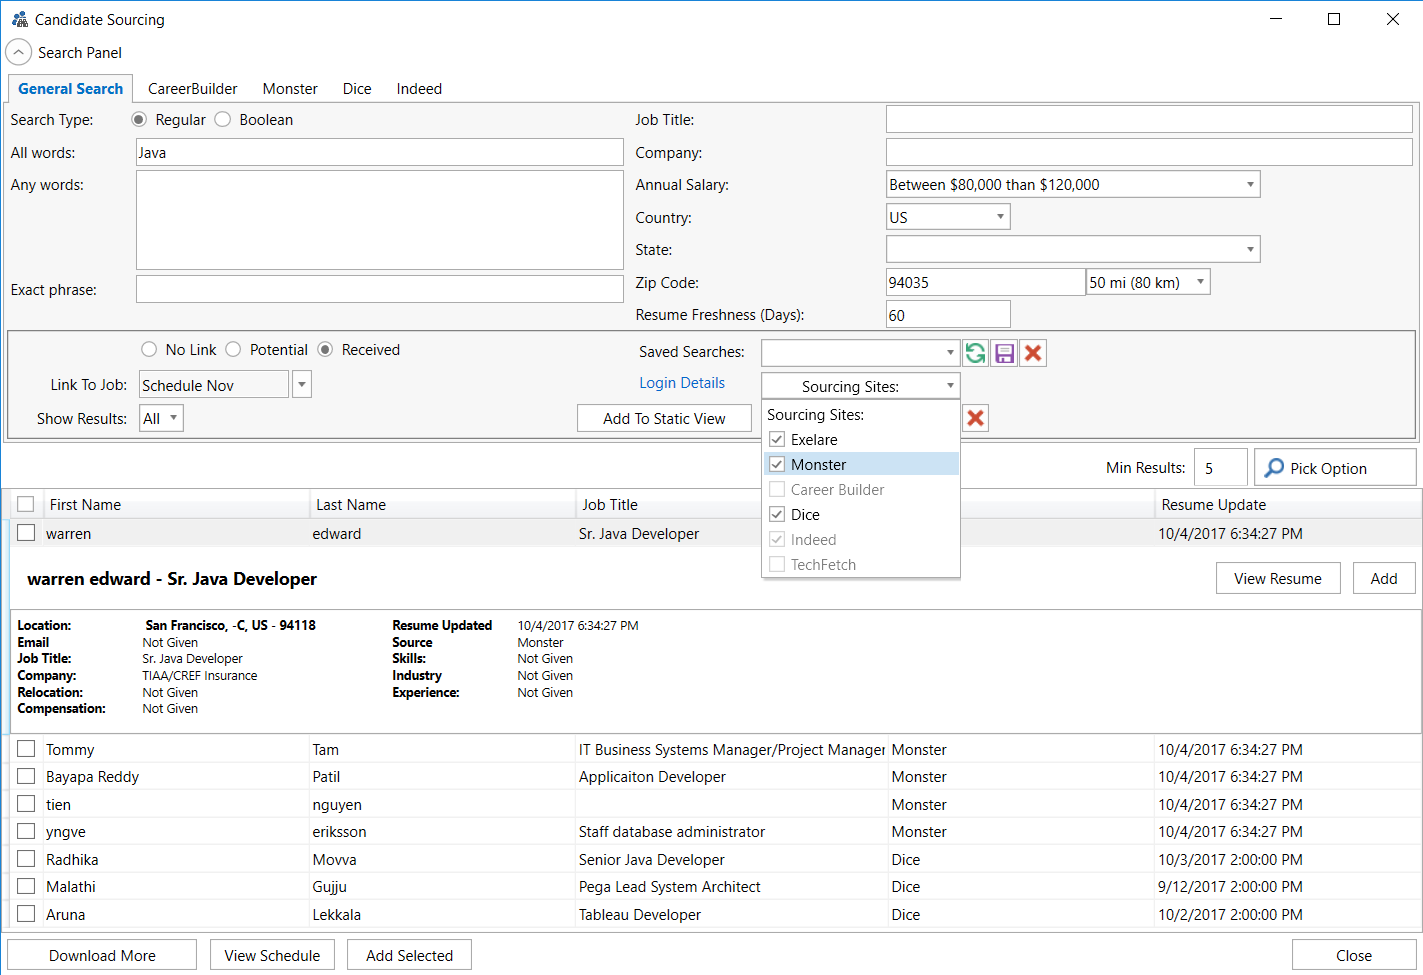Click the Download More button

102,956
